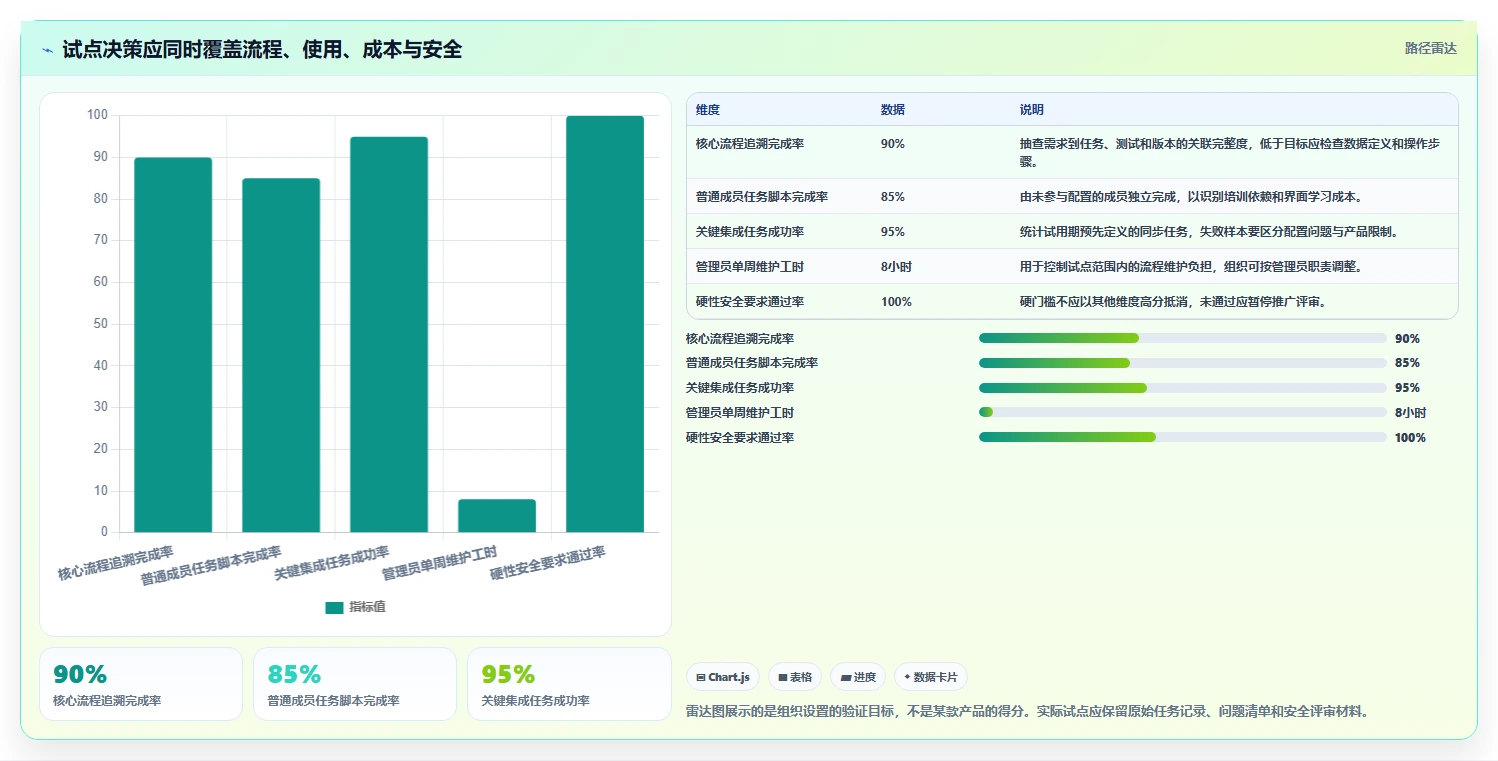Click the page title 试点决策应同时覆盖流程

pos(262,49)
